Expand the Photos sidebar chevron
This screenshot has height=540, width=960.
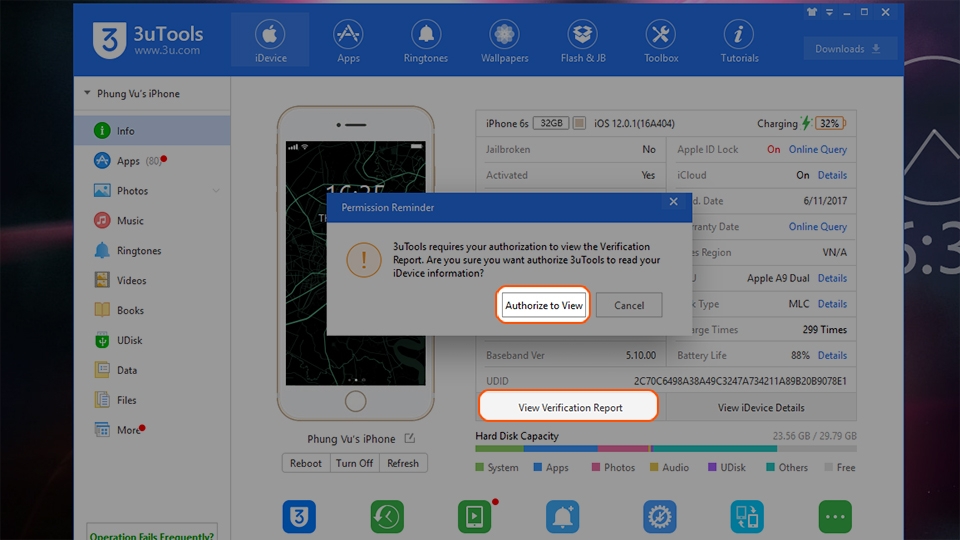coord(216,190)
